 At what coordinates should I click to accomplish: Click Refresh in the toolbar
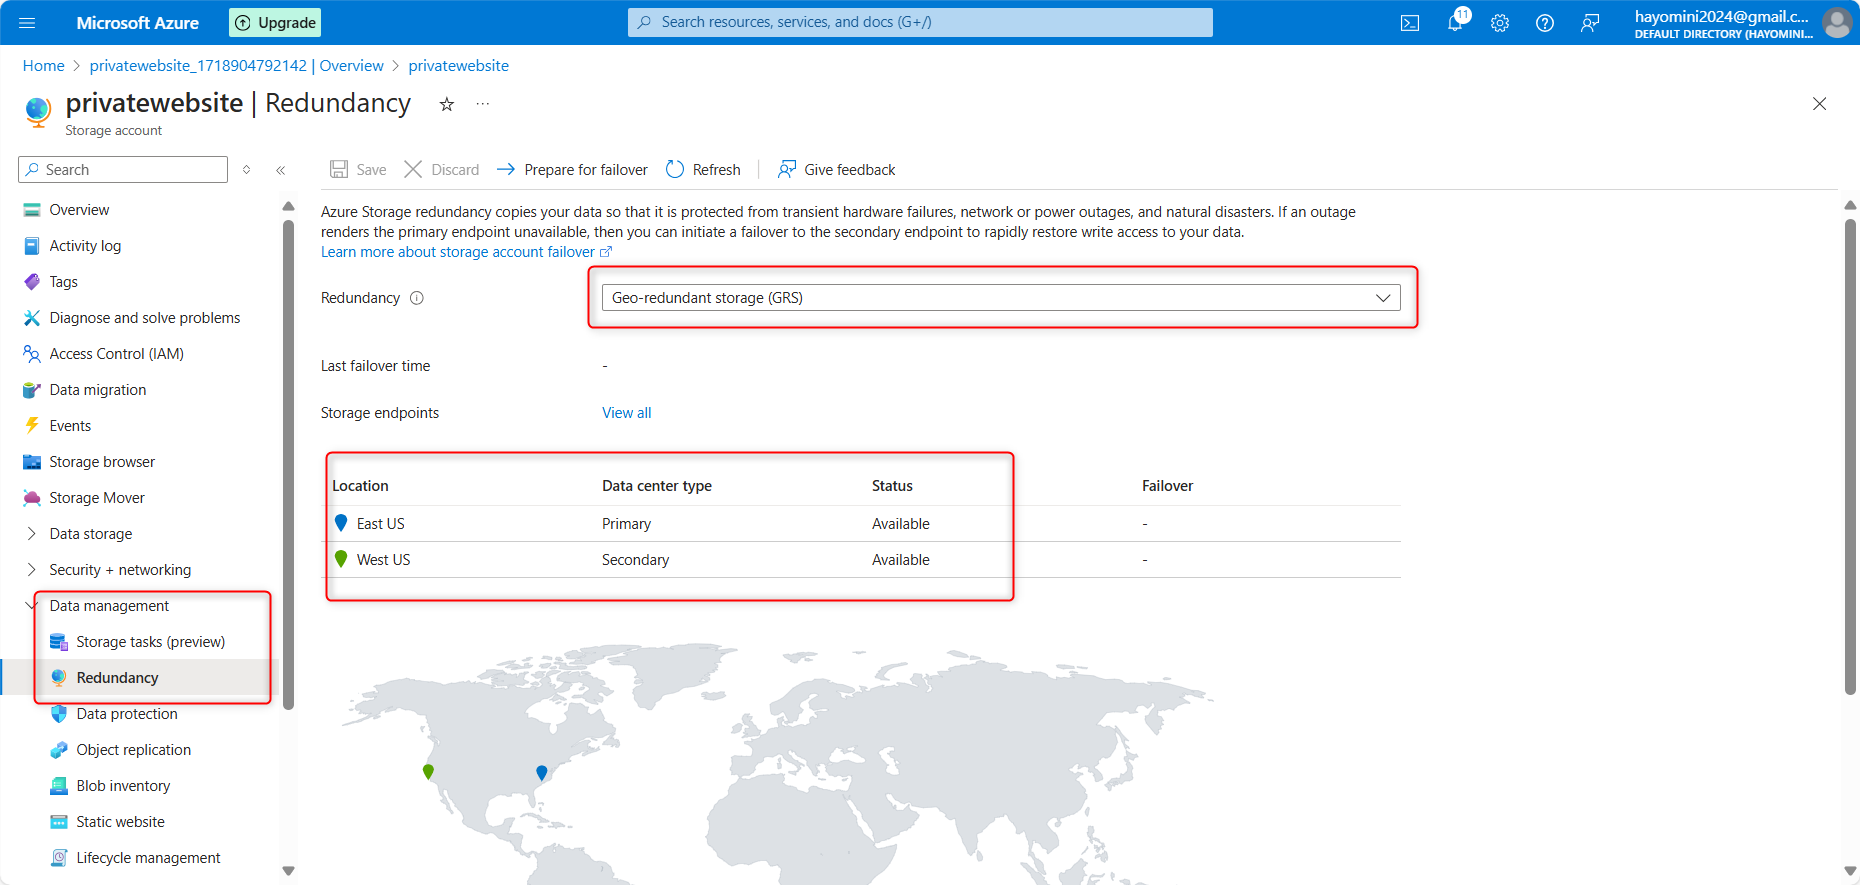tap(703, 170)
